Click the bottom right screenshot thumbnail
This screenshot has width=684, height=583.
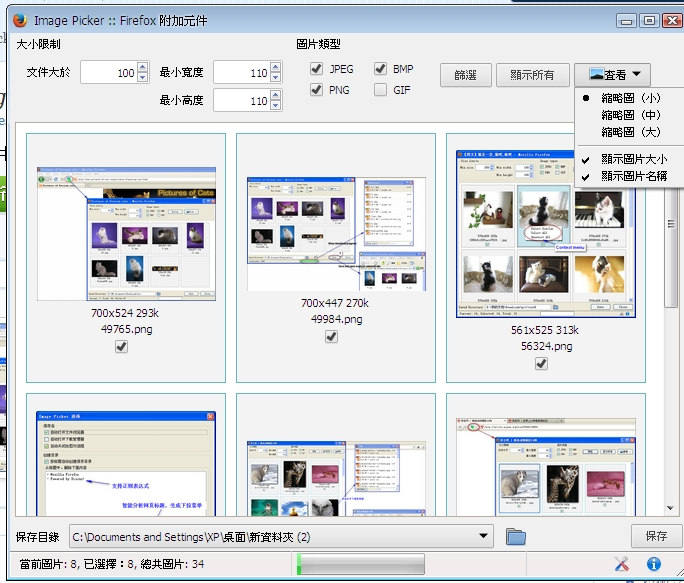pos(546,467)
